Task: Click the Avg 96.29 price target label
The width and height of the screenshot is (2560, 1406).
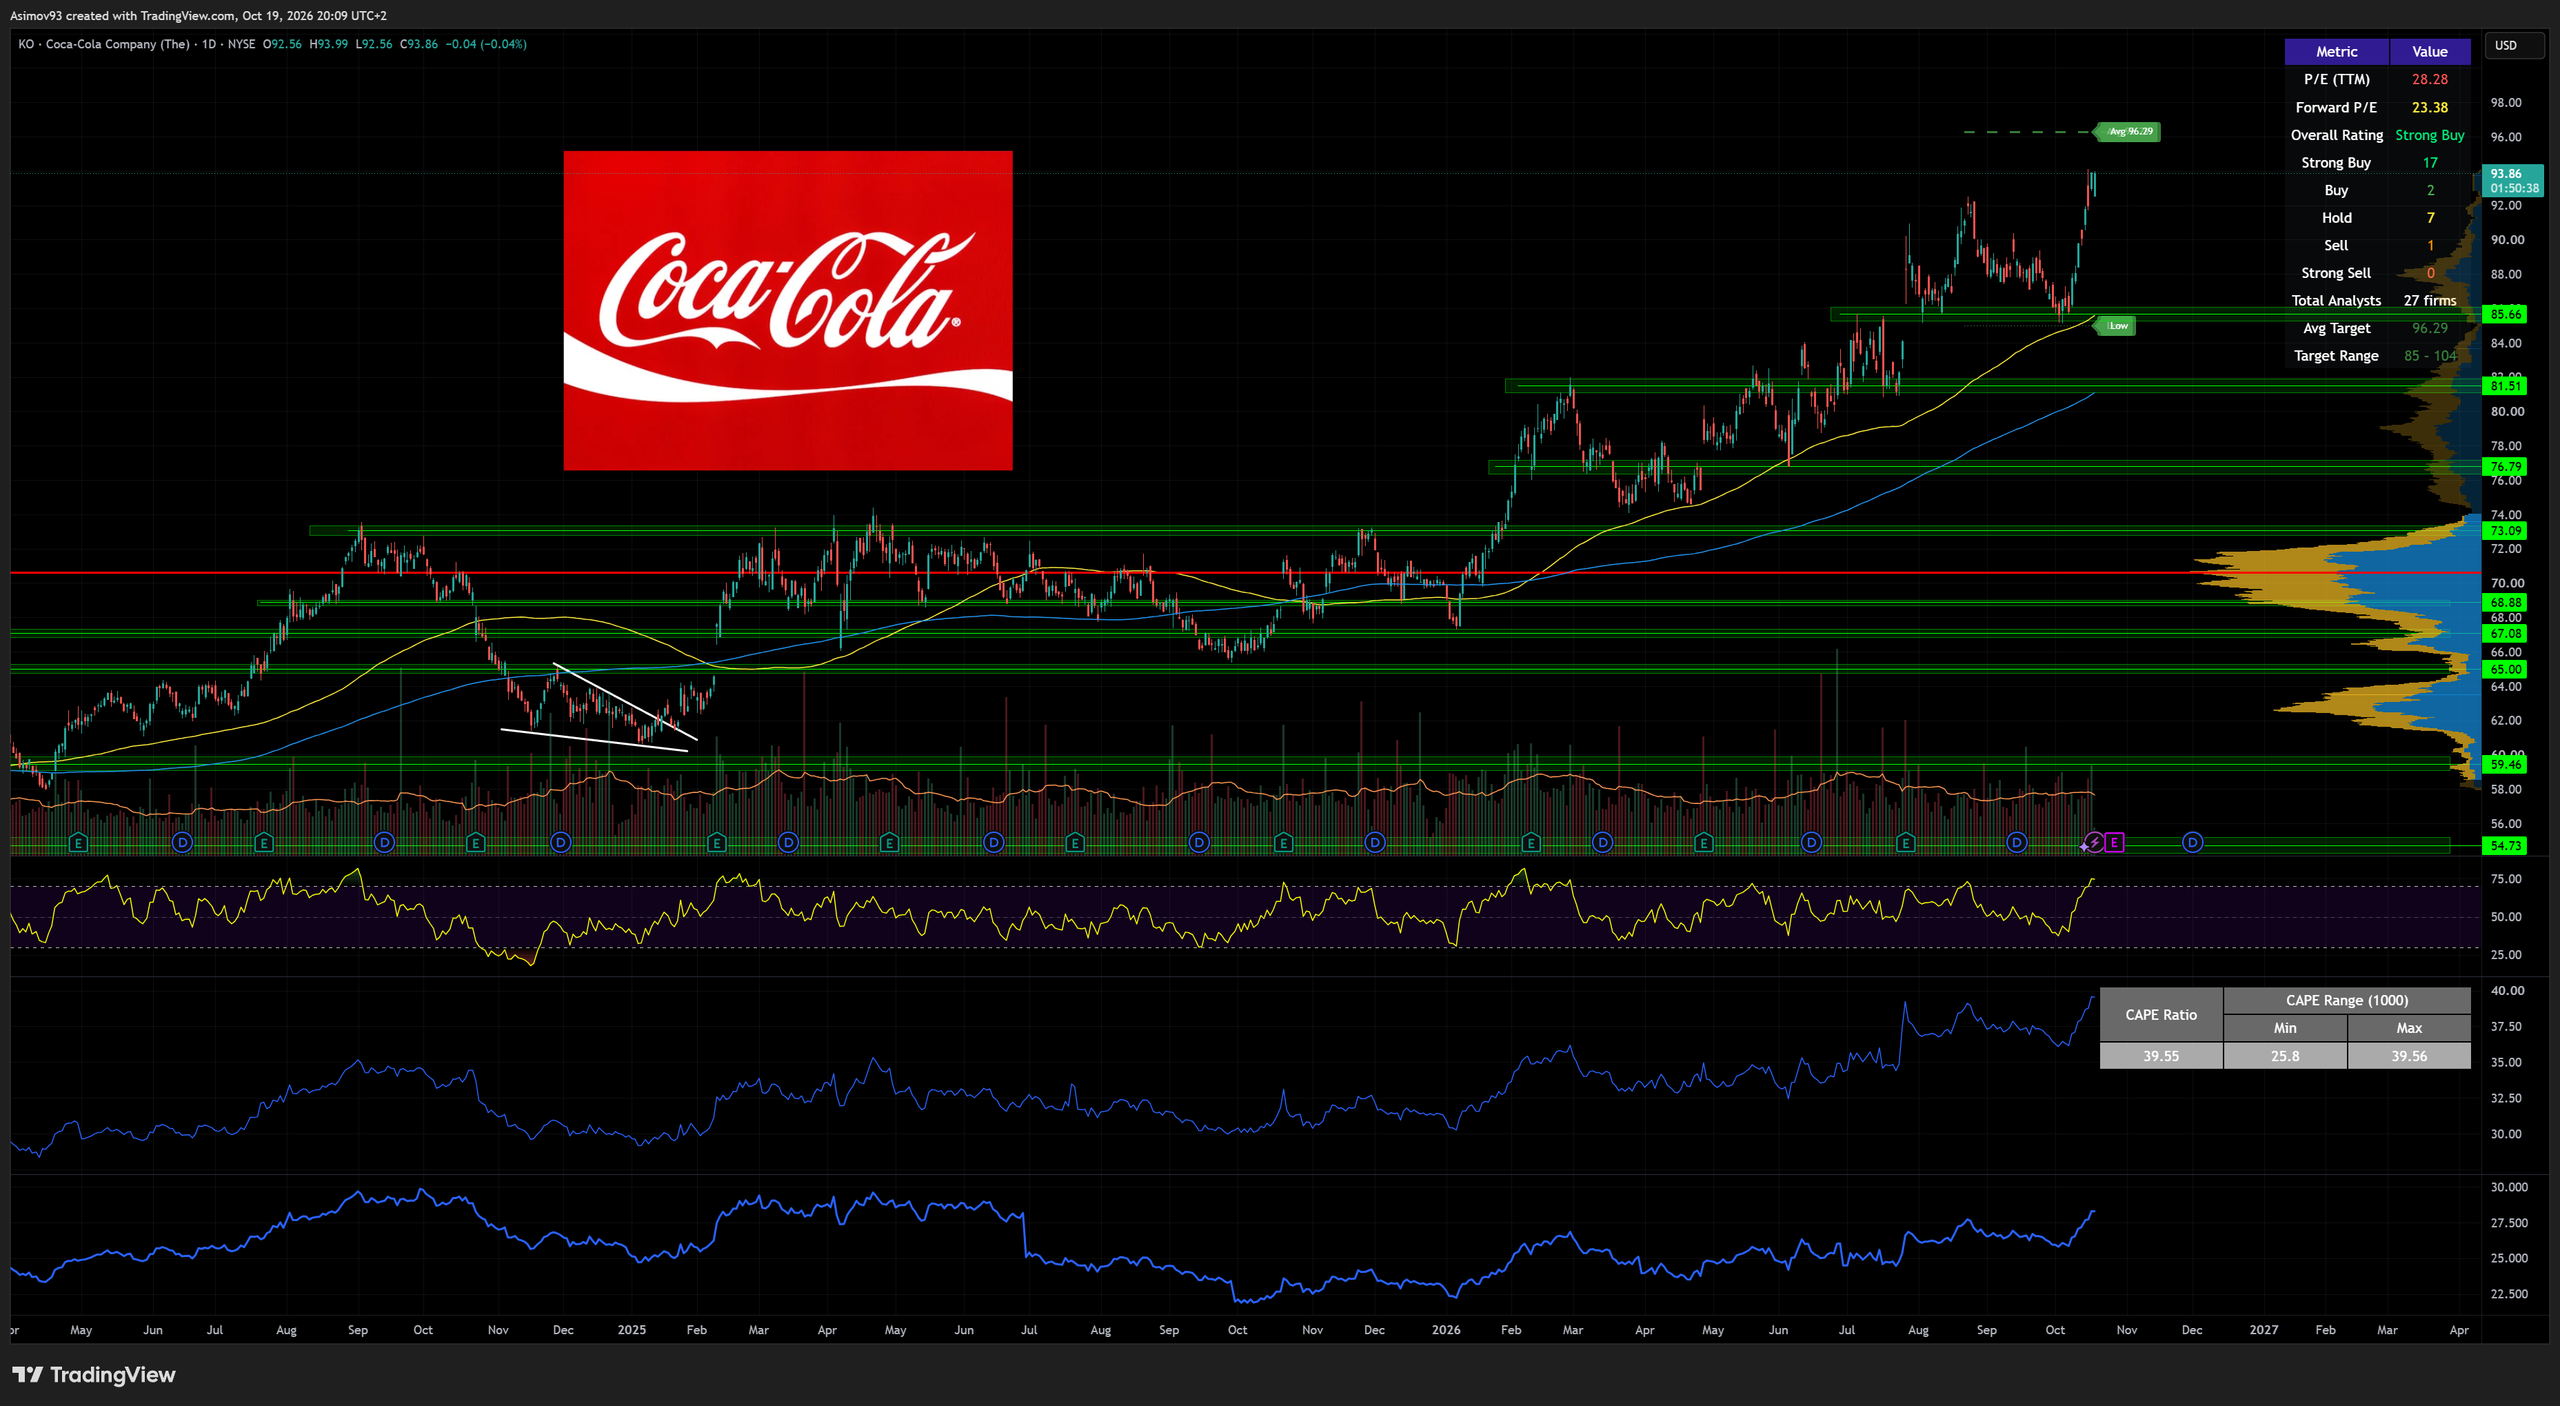Action: [2128, 131]
